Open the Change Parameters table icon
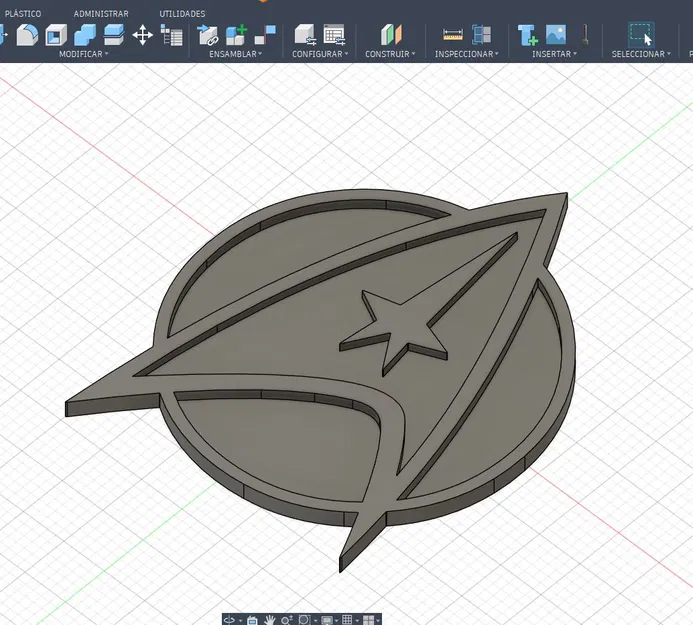 tap(171, 35)
